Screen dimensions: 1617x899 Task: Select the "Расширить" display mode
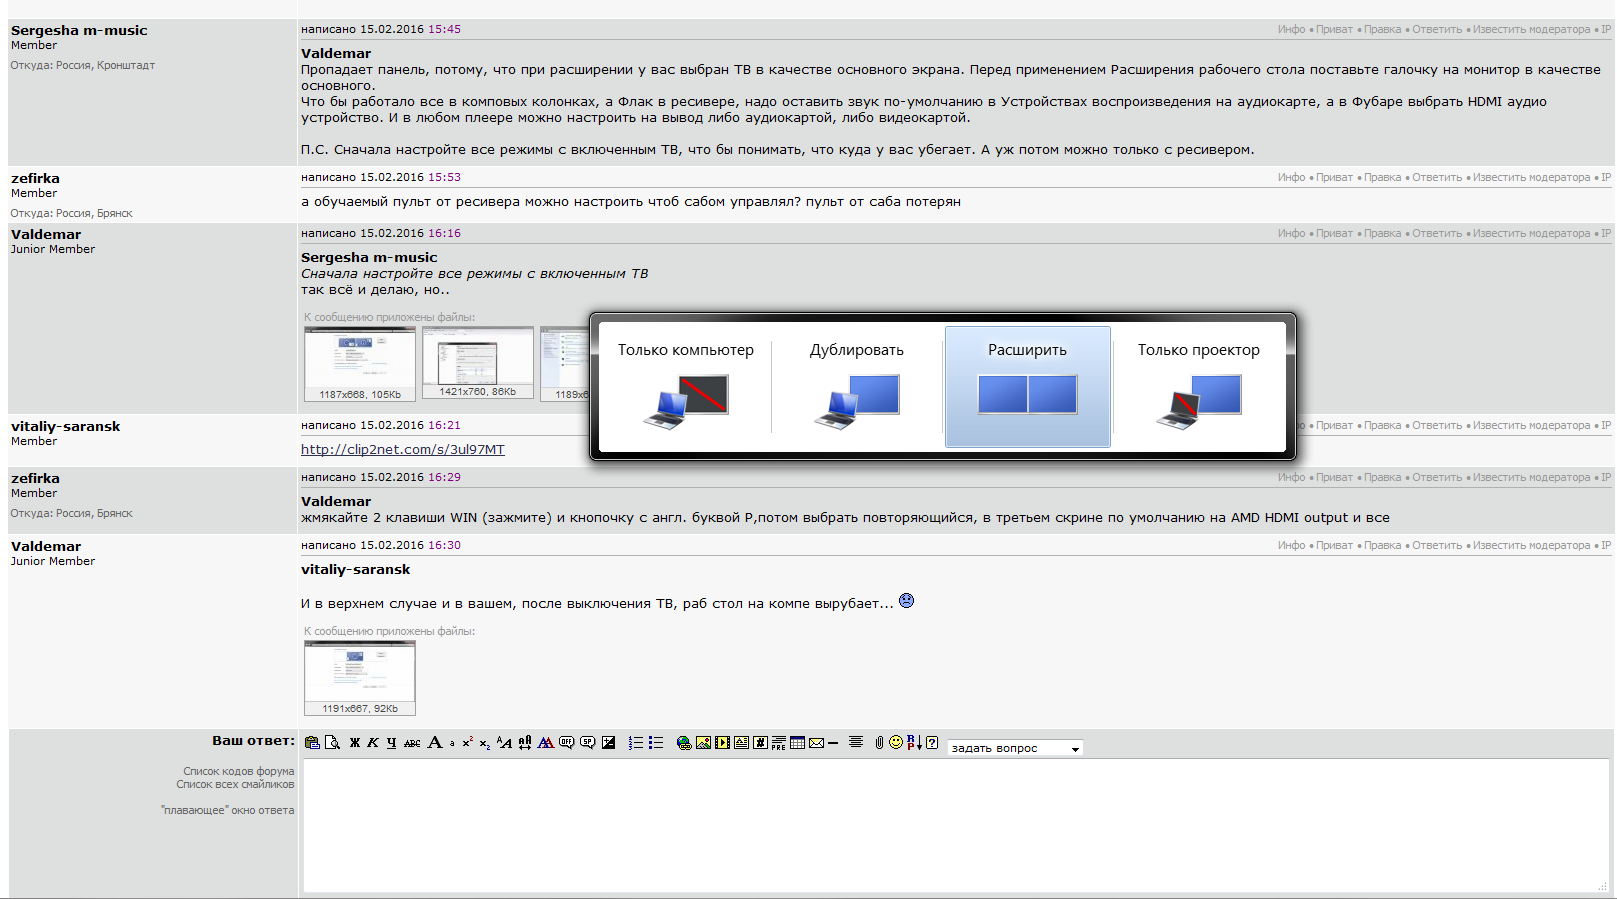click(1028, 386)
